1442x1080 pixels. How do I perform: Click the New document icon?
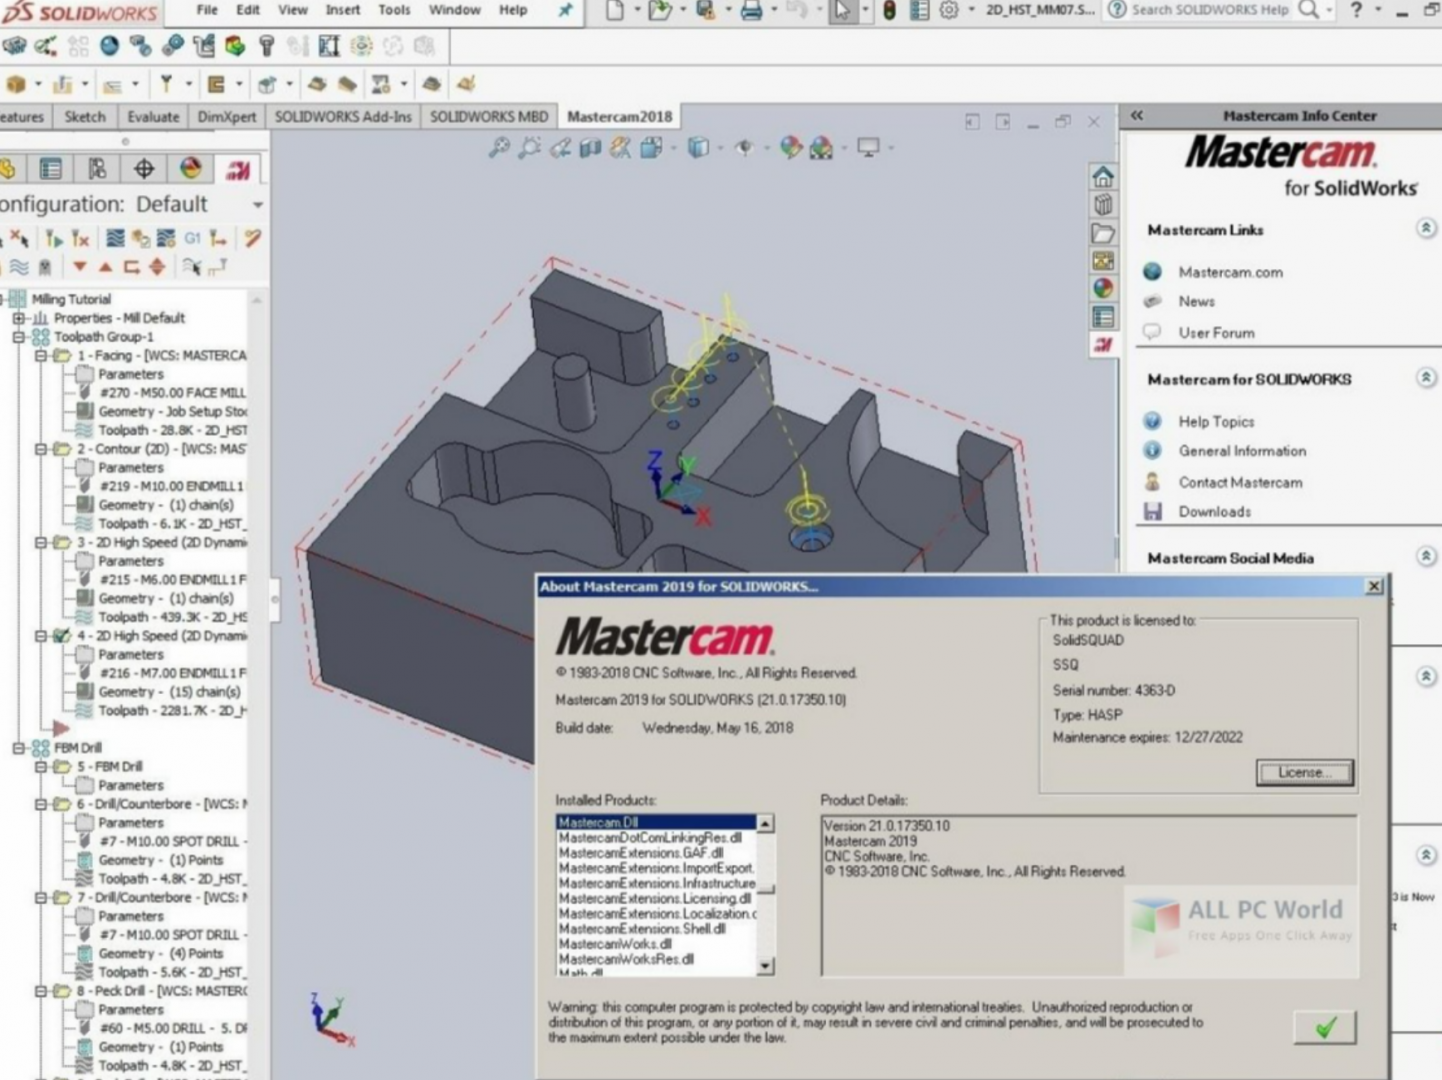614,11
